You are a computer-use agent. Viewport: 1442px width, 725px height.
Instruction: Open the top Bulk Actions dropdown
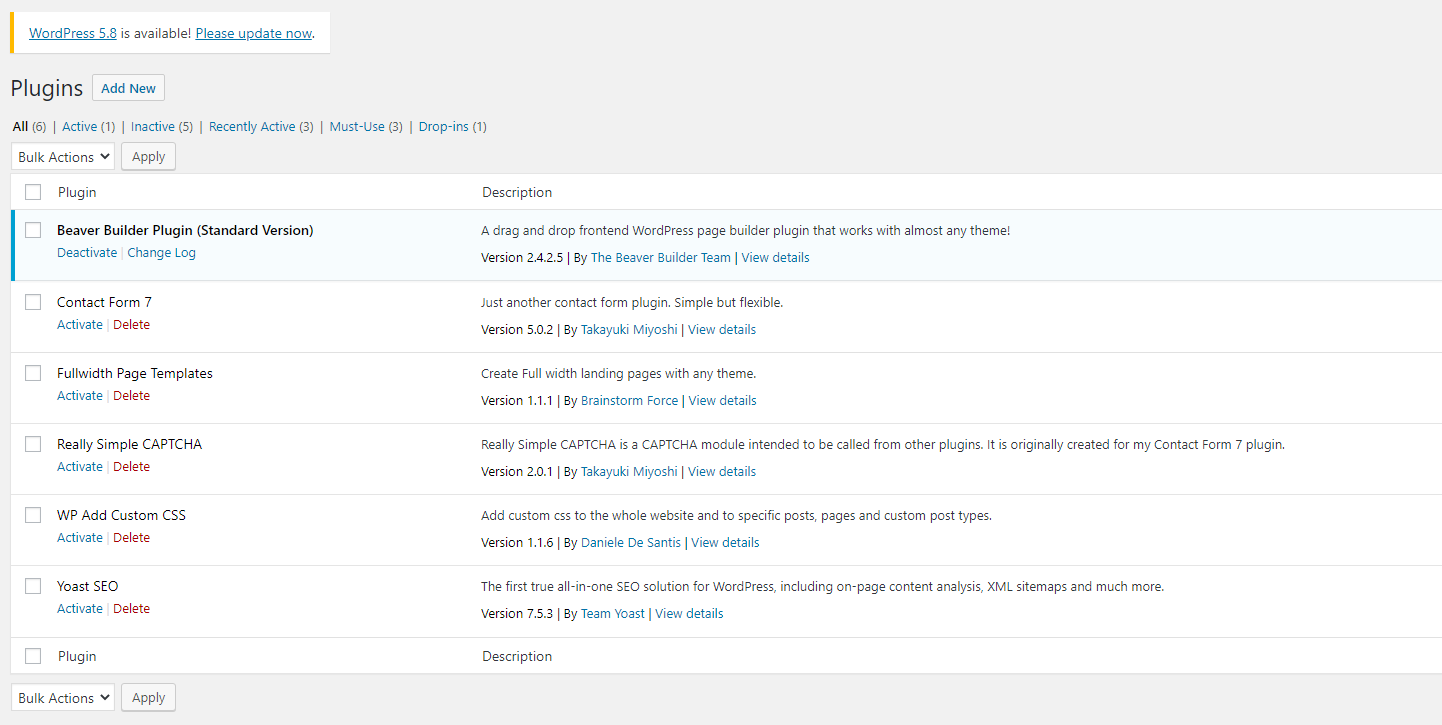(63, 157)
